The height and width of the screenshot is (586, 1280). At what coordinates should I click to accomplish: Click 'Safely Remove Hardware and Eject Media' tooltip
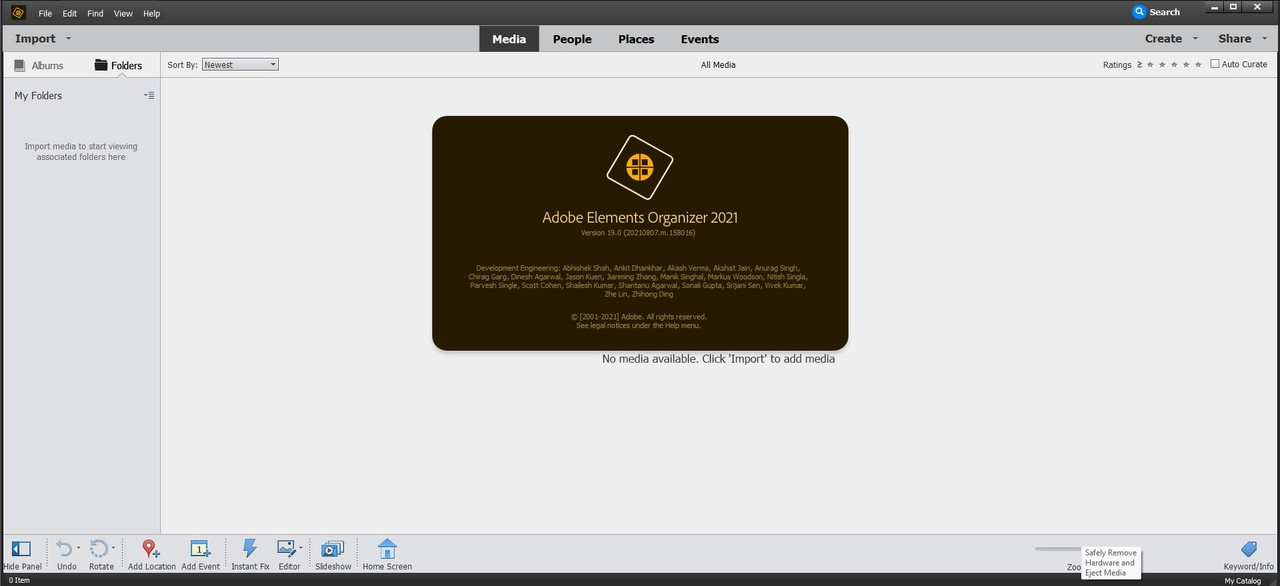click(1111, 562)
